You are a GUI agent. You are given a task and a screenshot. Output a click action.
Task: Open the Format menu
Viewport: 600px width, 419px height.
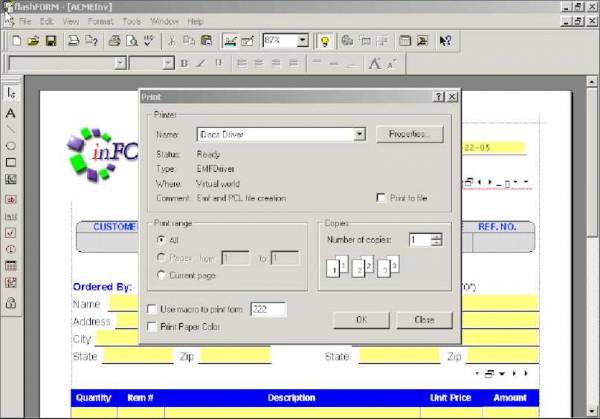pyautogui.click(x=100, y=20)
